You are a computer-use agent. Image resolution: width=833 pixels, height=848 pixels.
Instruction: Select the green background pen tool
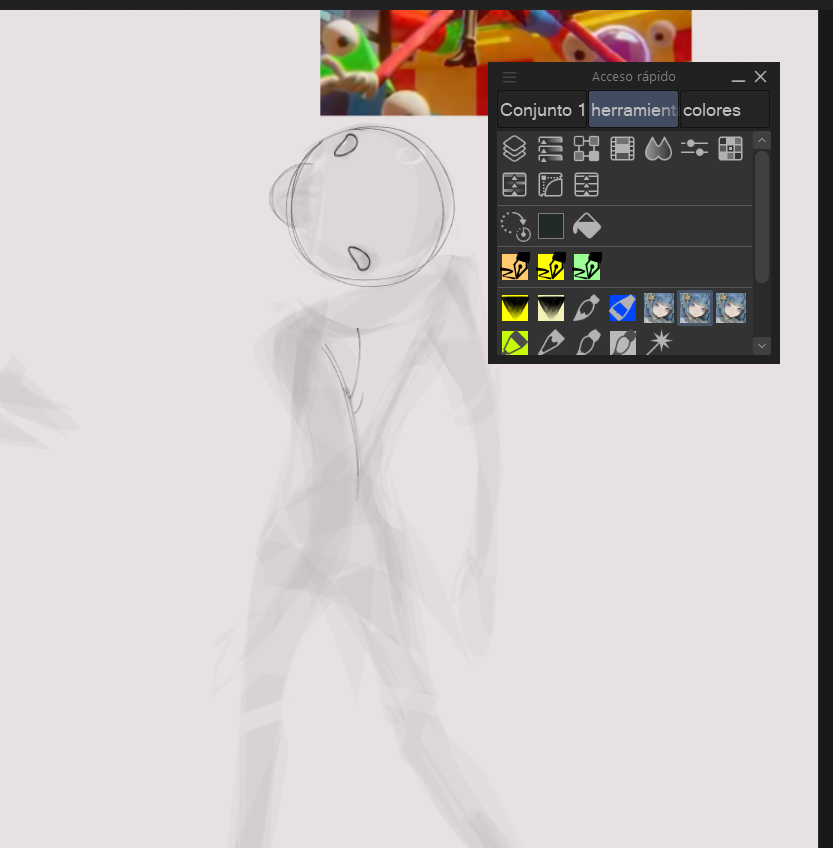pyautogui.click(x=587, y=267)
